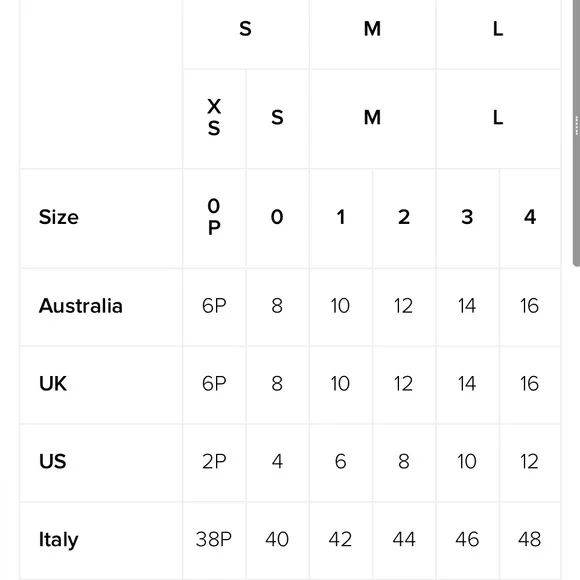Click the vertical scrollbar handle on the right edge
This screenshot has width=580, height=580.
[x=577, y=133]
